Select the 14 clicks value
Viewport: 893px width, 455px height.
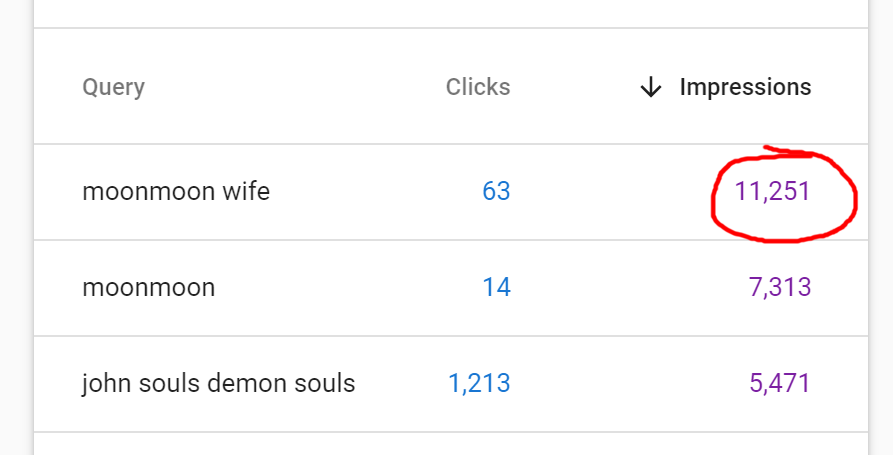pos(496,288)
